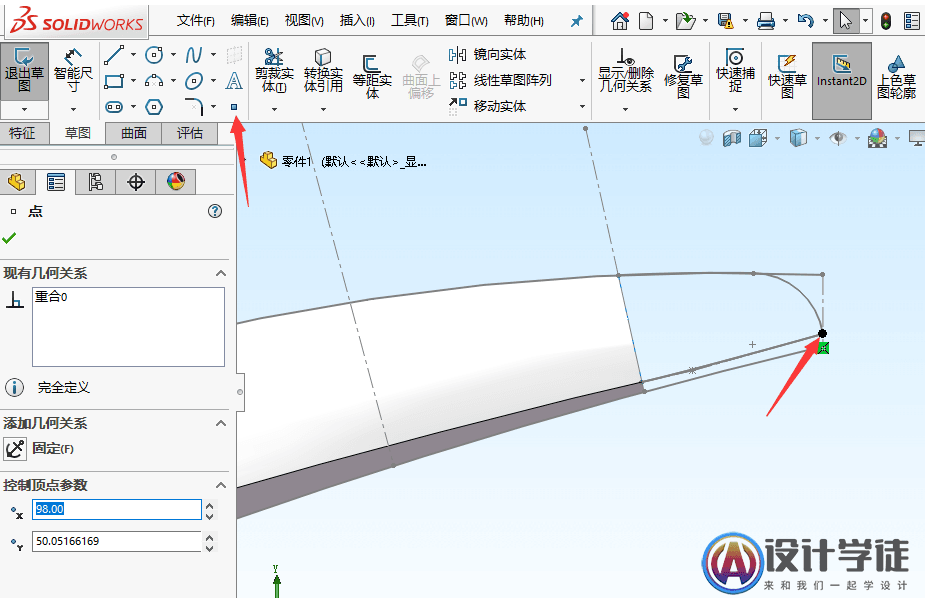Viewport: 925px width, 598px height.
Task: Open the Home icon in quick toolbar
Action: pyautogui.click(x=619, y=21)
